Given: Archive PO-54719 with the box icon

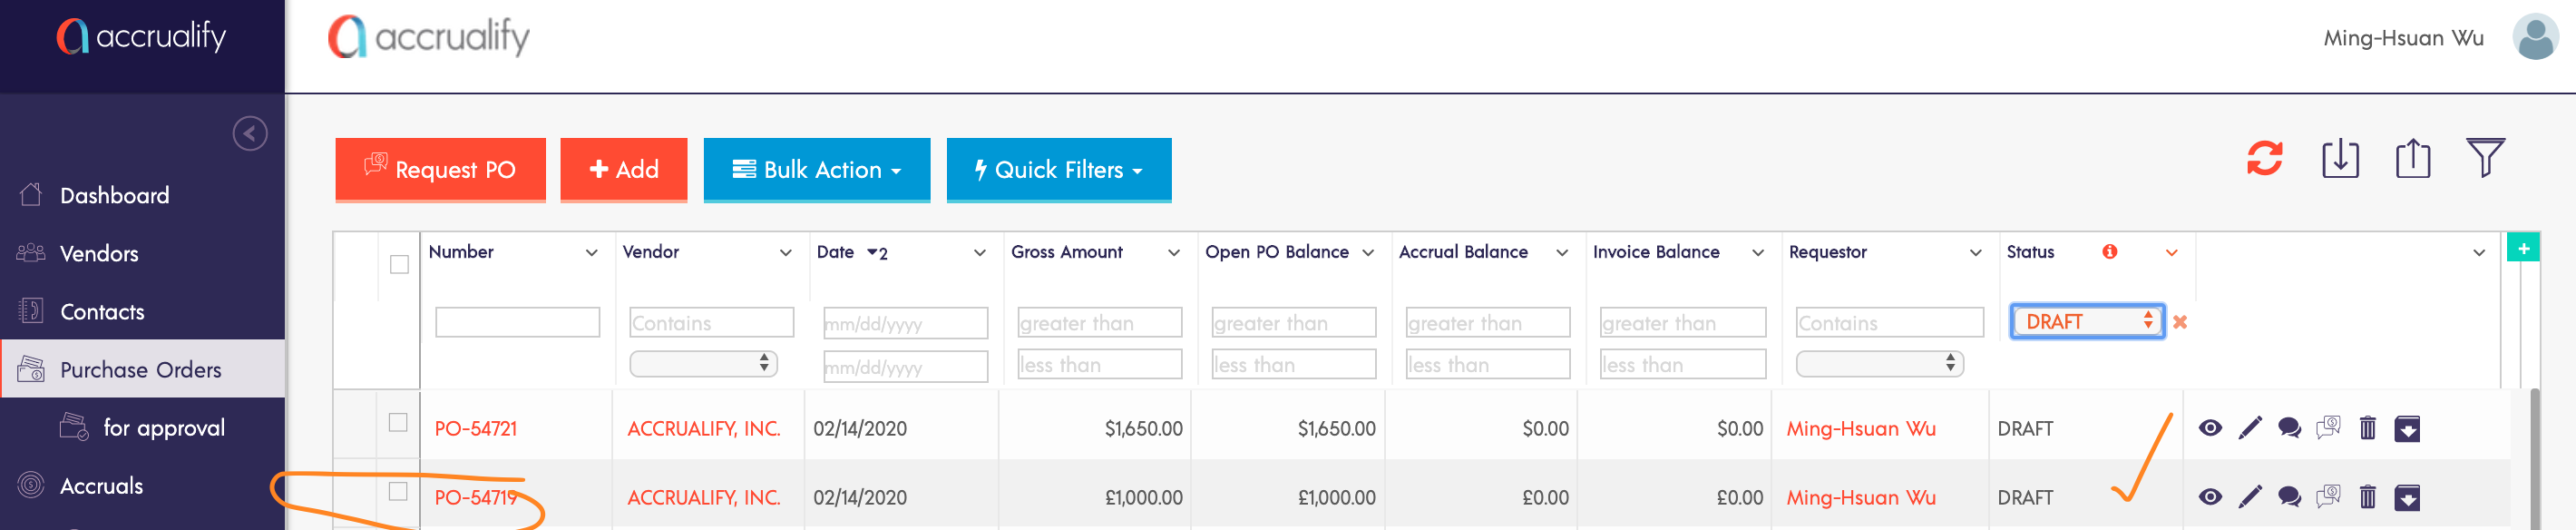Looking at the screenshot, I should 2407,497.
